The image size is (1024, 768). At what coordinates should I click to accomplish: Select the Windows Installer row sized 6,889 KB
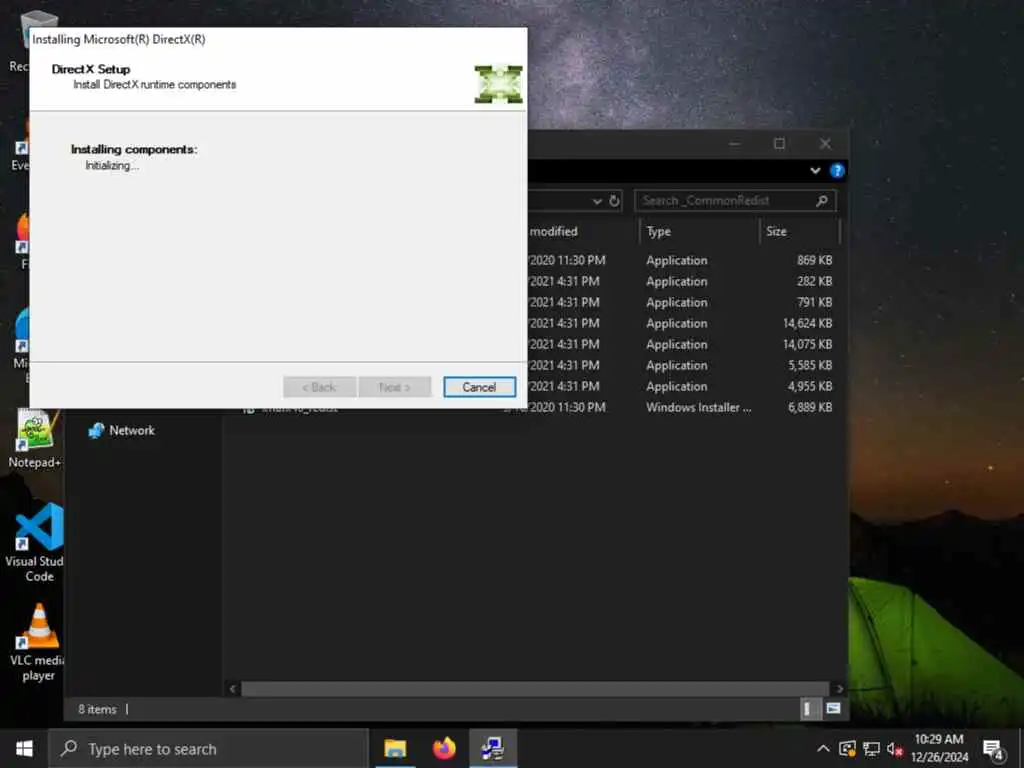point(539,408)
